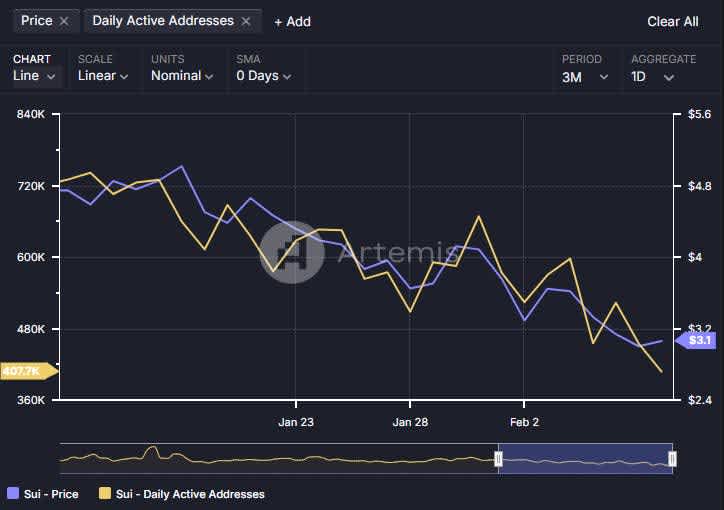Click the UNITS option heading
The height and width of the screenshot is (510, 724).
click(x=168, y=59)
